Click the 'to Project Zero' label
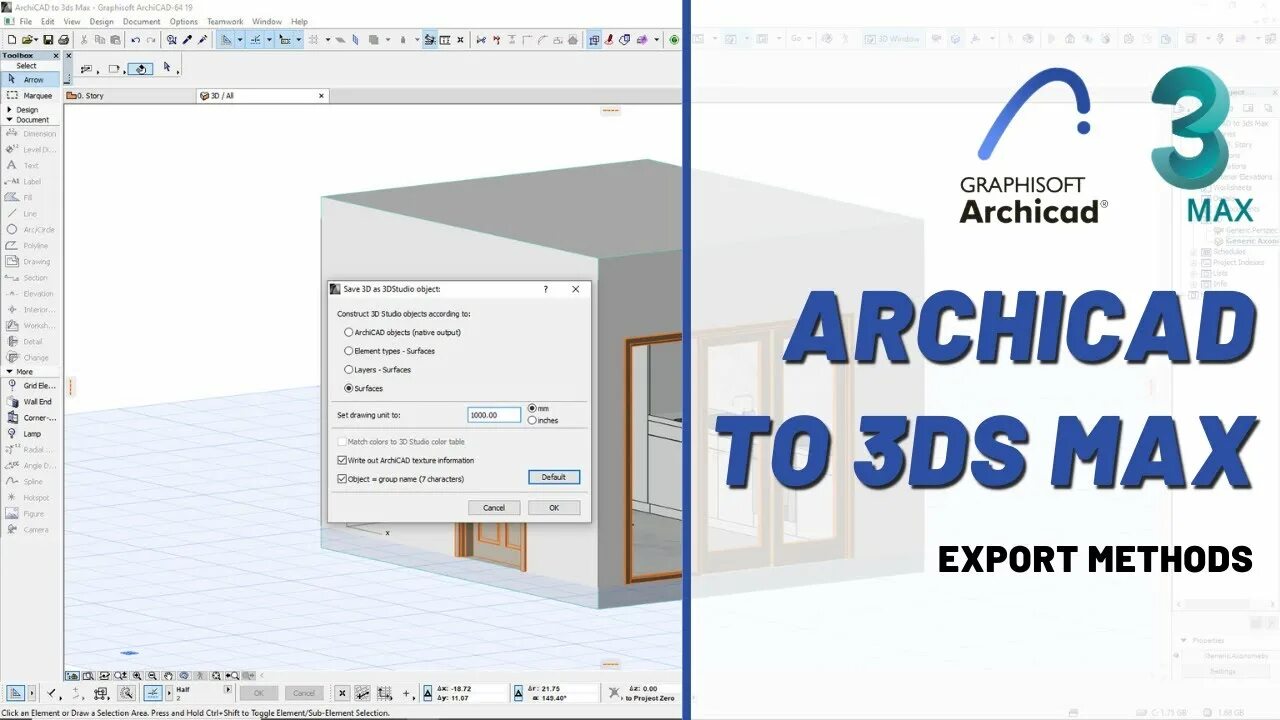The width and height of the screenshot is (1280, 720). [x=650, y=698]
